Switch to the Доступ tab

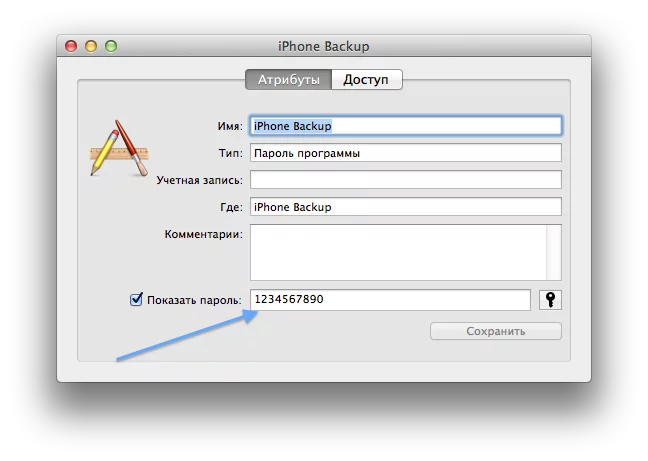[367, 79]
